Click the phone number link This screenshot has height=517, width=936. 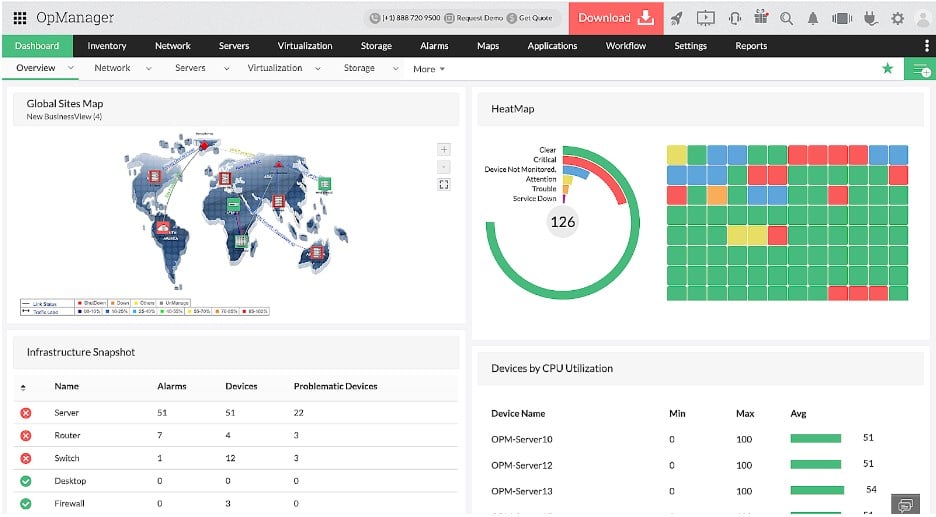click(x=405, y=19)
